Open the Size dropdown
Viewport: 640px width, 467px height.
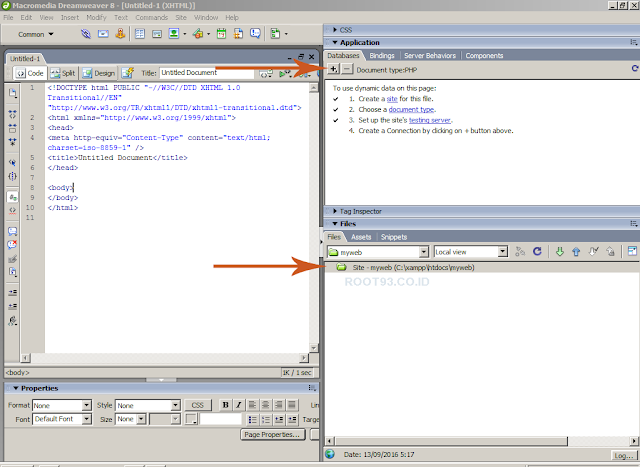pos(141,419)
